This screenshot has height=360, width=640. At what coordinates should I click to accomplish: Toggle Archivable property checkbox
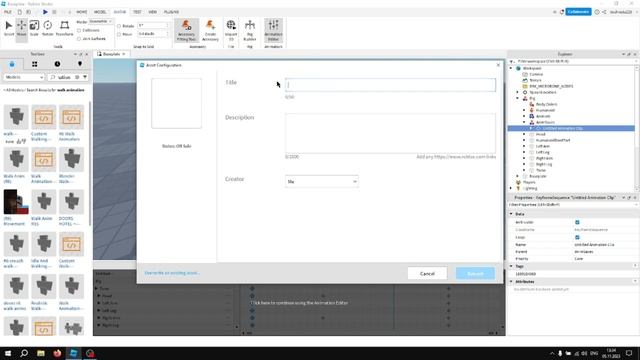pyautogui.click(x=577, y=222)
